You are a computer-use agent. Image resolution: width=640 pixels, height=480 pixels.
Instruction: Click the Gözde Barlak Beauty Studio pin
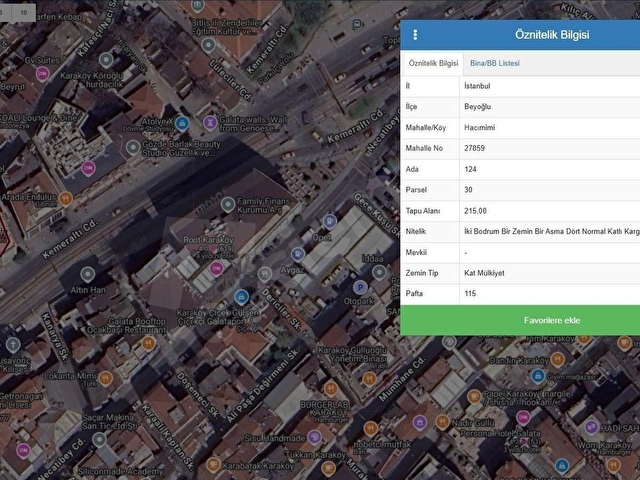point(133,147)
